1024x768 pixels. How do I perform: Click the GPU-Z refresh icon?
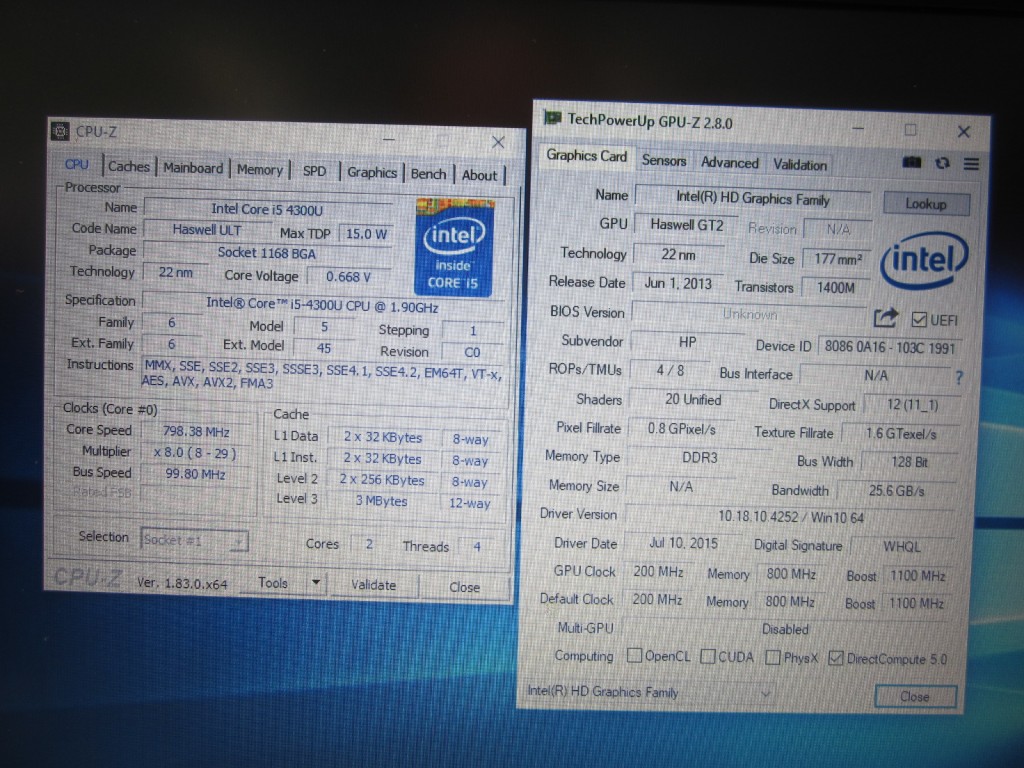tap(942, 163)
